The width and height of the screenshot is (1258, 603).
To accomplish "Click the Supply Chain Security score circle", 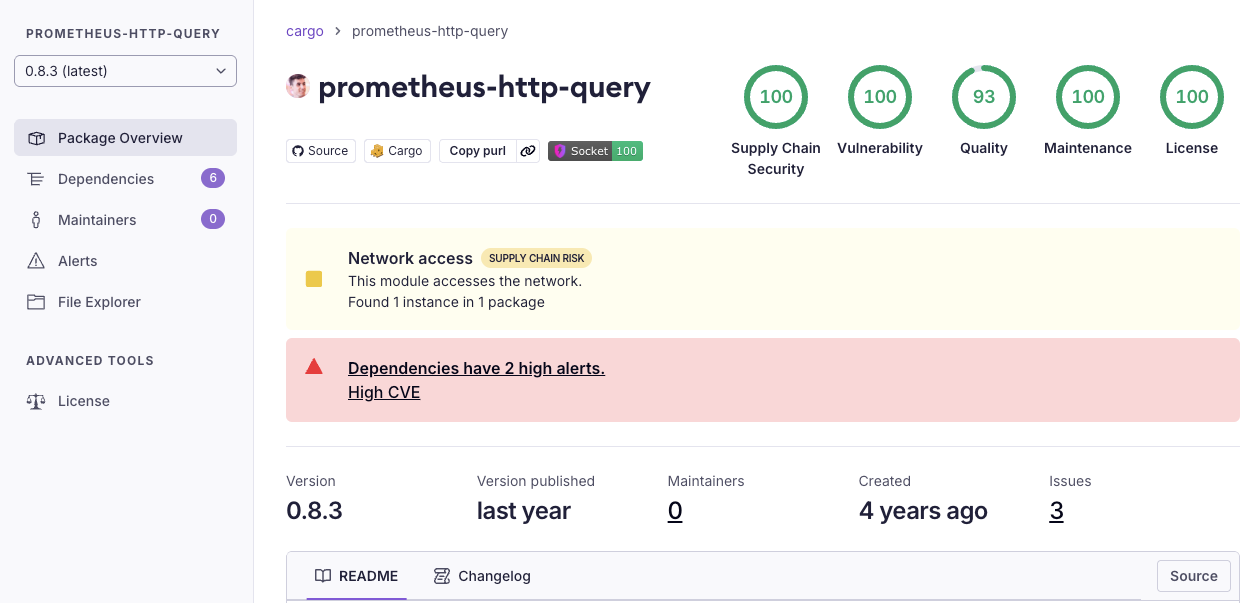I will pyautogui.click(x=775, y=97).
